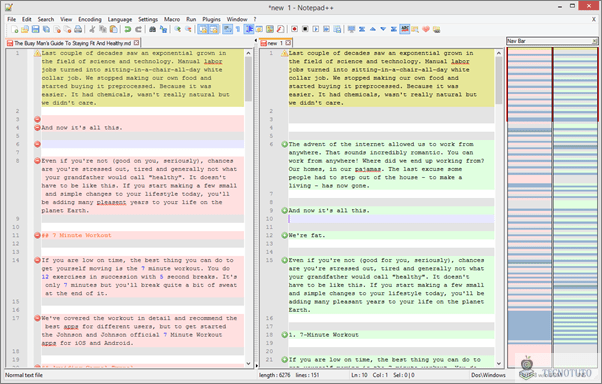
Task: Open the File menu
Action: pos(12,19)
